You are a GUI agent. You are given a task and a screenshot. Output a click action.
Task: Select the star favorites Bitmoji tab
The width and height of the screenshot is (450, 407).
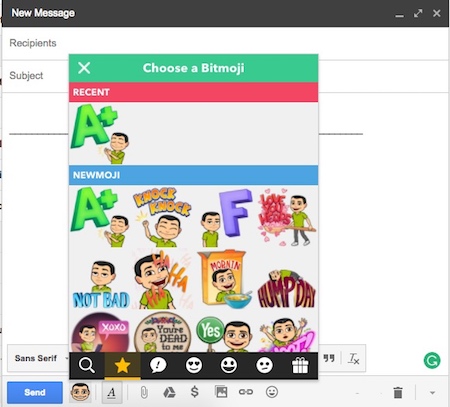coord(122,366)
